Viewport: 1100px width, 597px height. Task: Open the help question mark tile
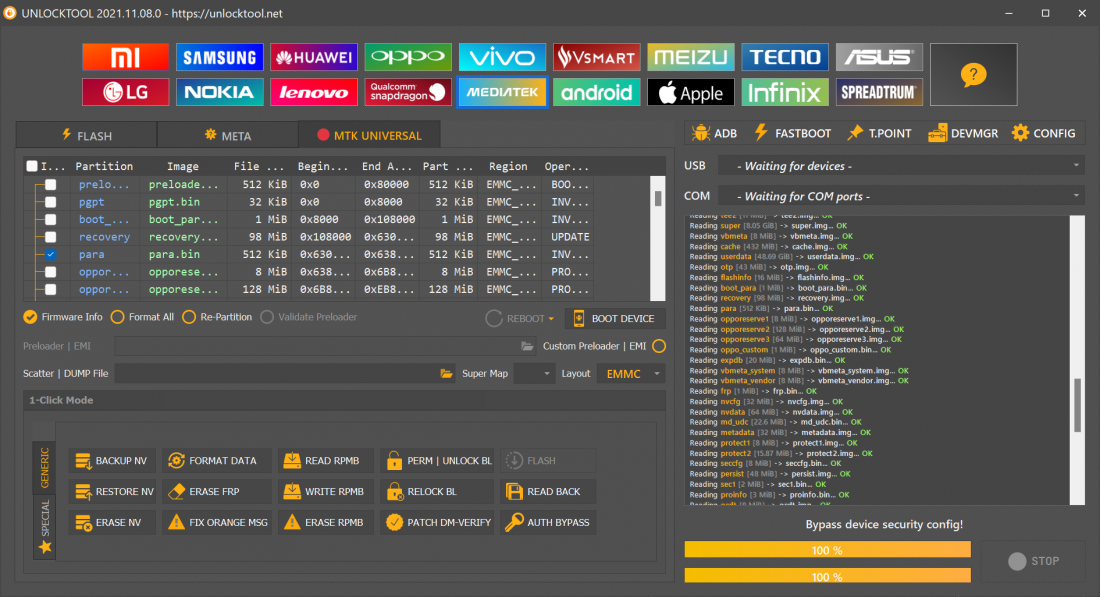click(x=974, y=74)
